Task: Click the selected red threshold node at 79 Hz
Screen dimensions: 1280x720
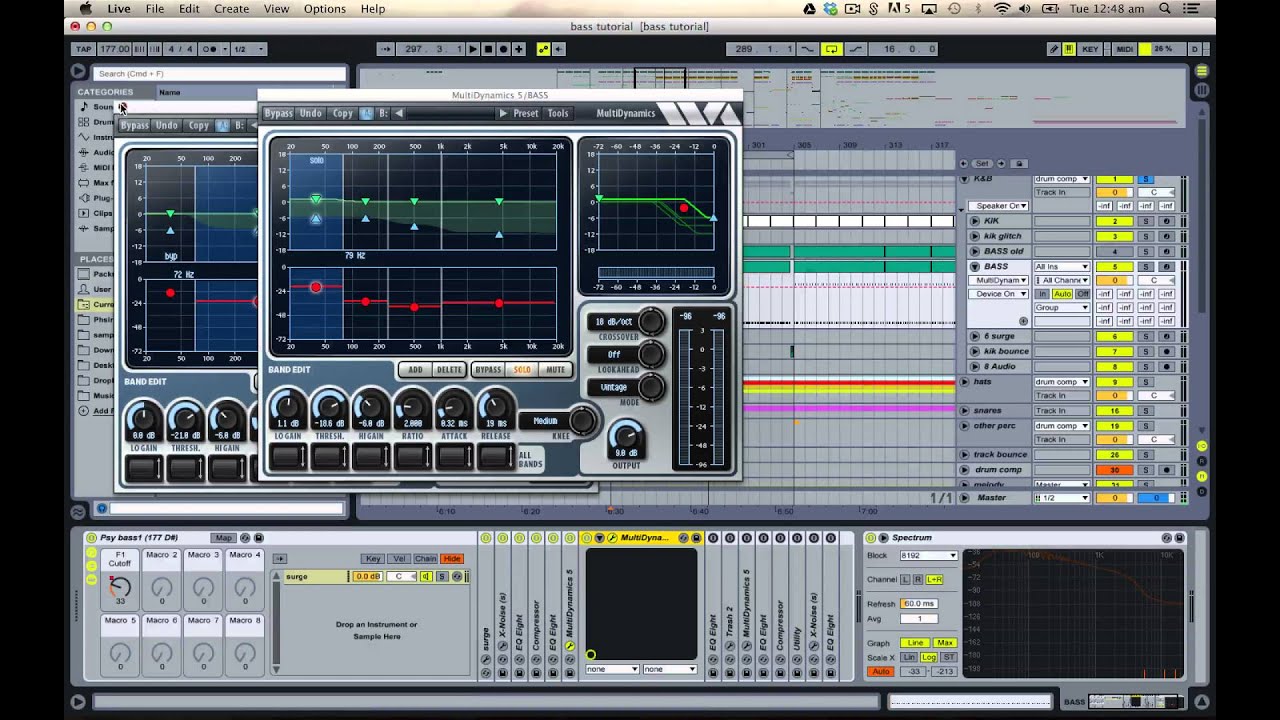Action: point(316,288)
